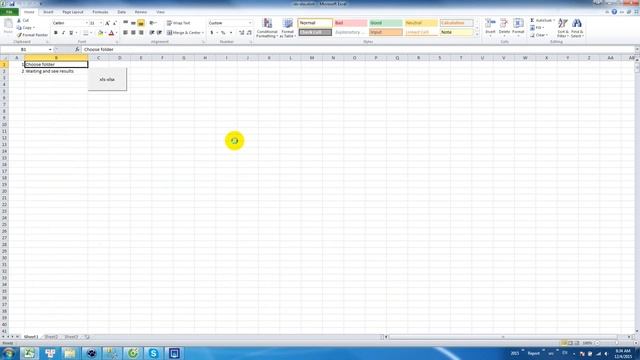The image size is (640, 360).
Task: Switch to the Insert tab
Action: point(48,12)
